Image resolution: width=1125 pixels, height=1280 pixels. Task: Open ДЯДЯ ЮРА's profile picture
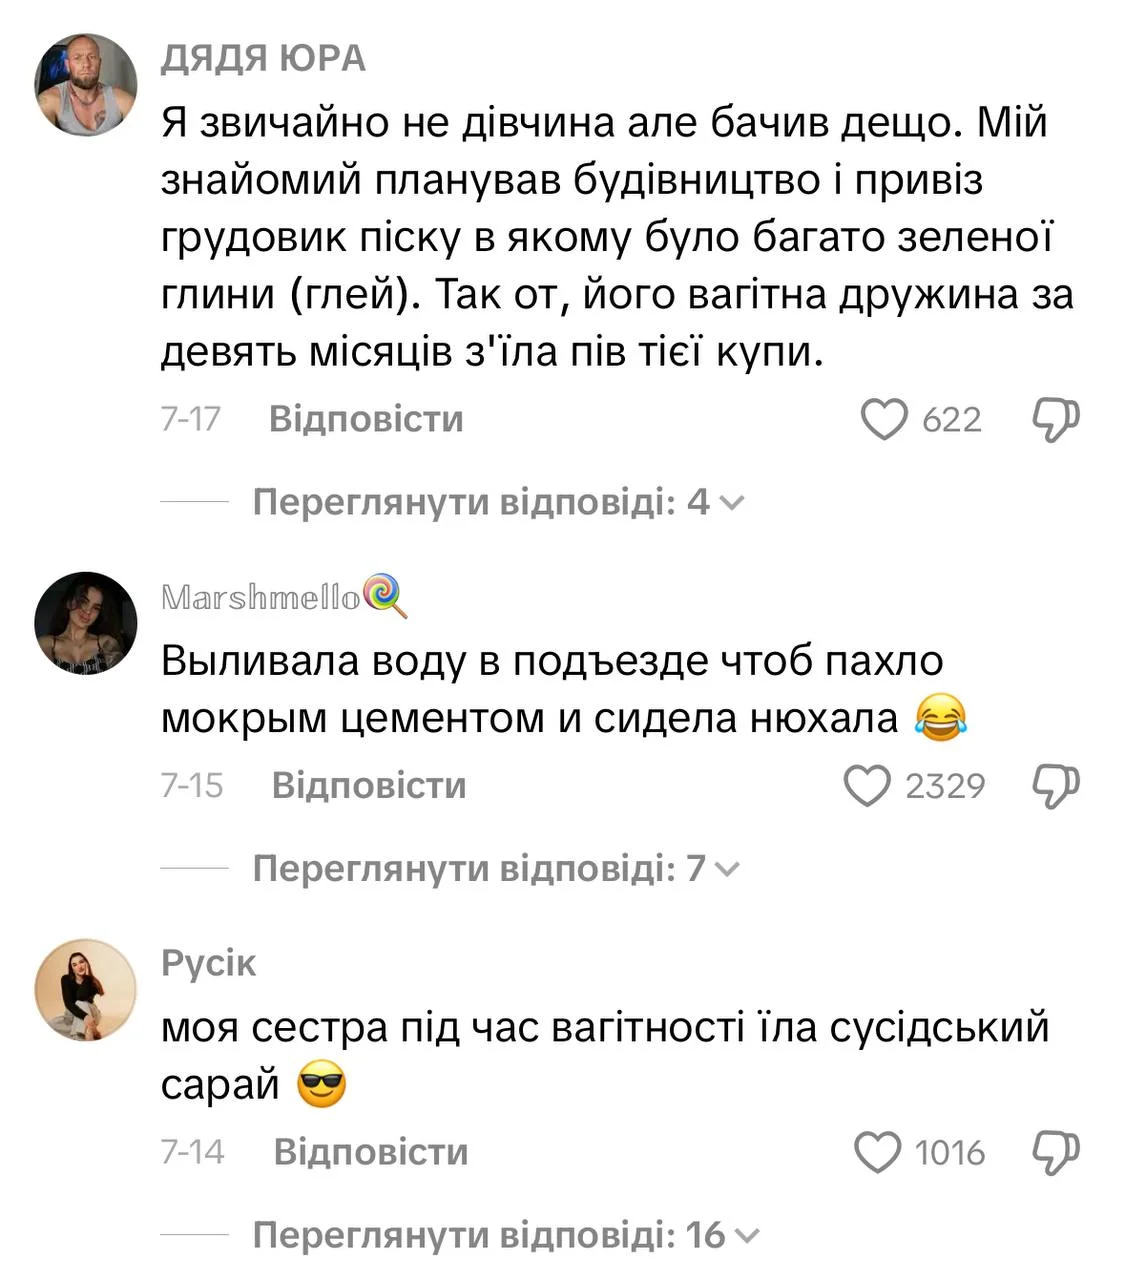85,83
